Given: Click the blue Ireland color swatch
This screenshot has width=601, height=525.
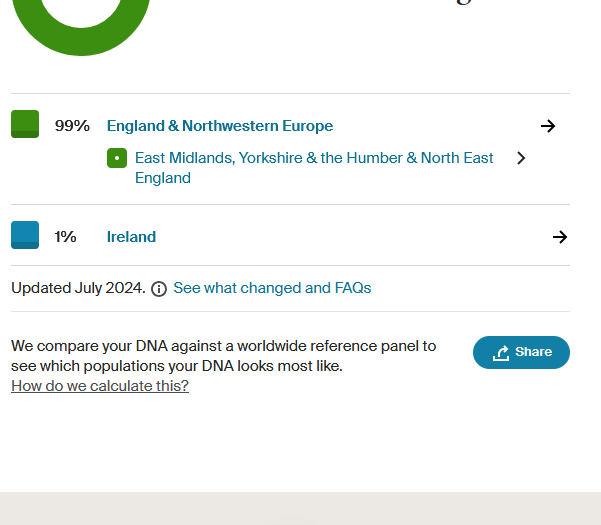Looking at the screenshot, I should pyautogui.click(x=25, y=236).
